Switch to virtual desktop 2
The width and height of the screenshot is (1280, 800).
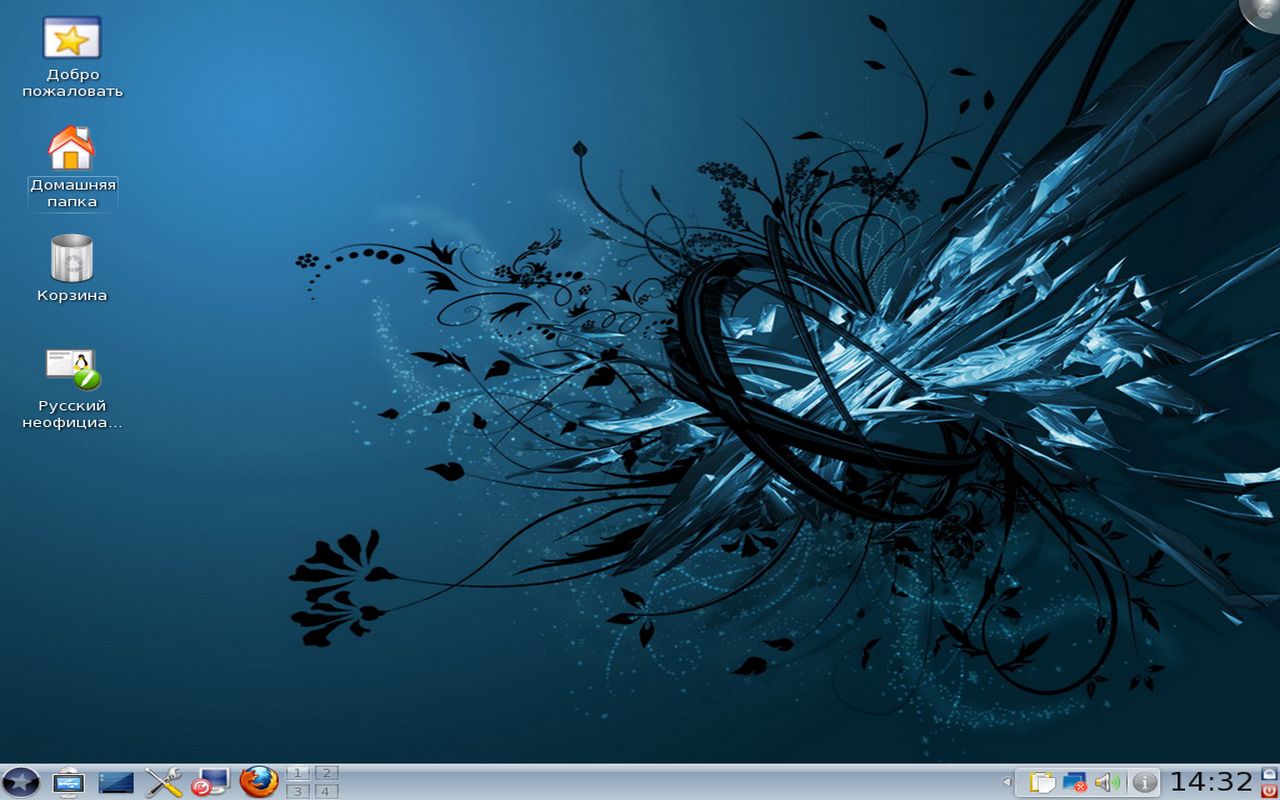pos(326,773)
